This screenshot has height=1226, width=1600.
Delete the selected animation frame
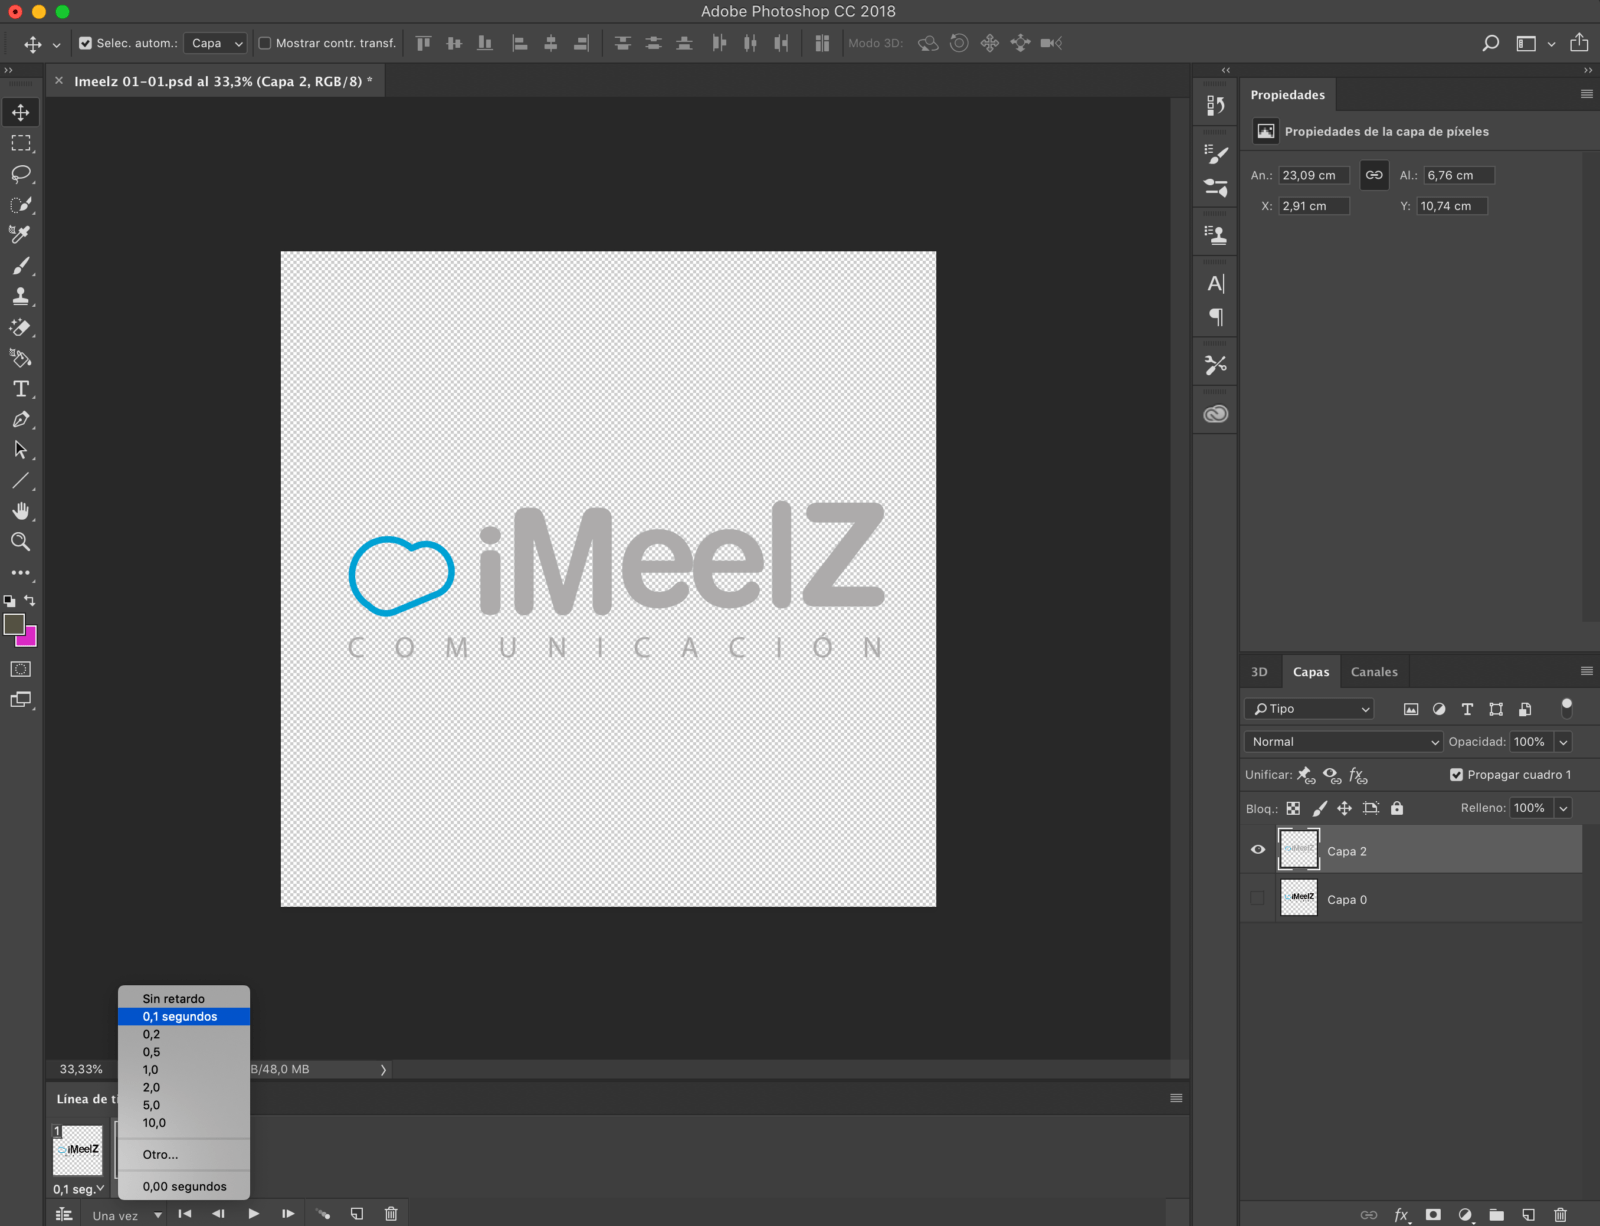coord(391,1214)
